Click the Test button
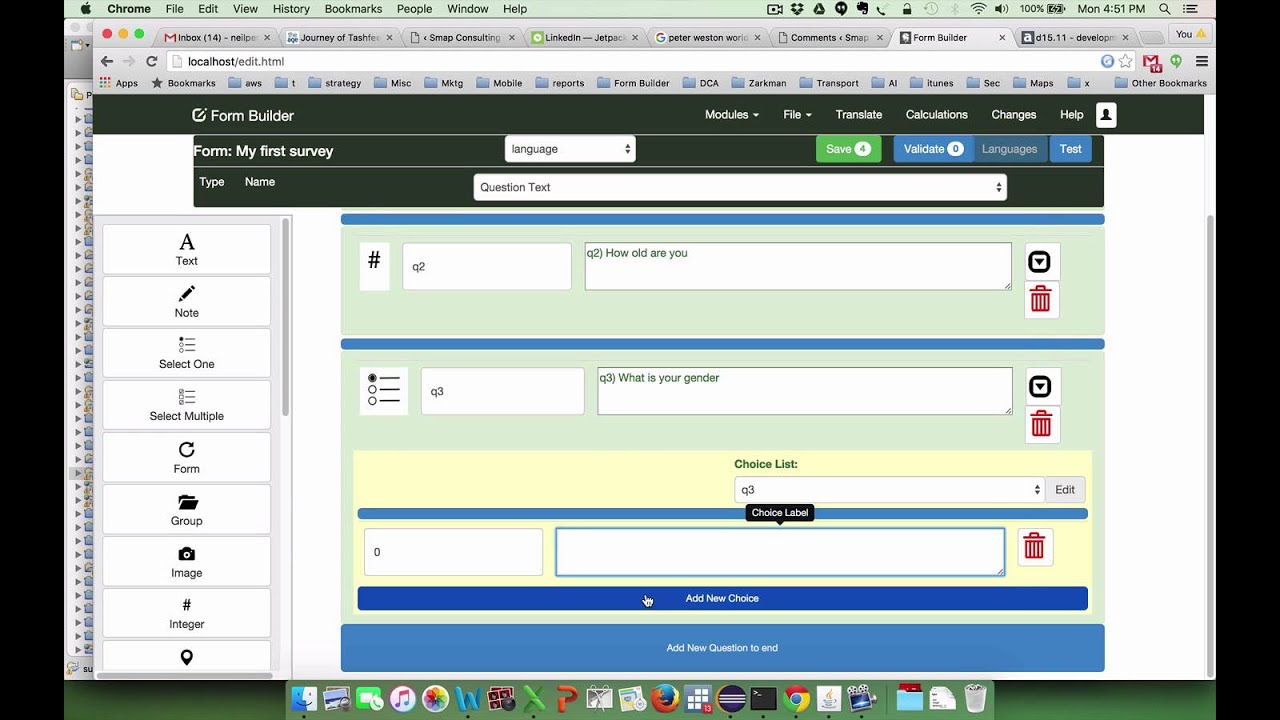 [x=1070, y=149]
